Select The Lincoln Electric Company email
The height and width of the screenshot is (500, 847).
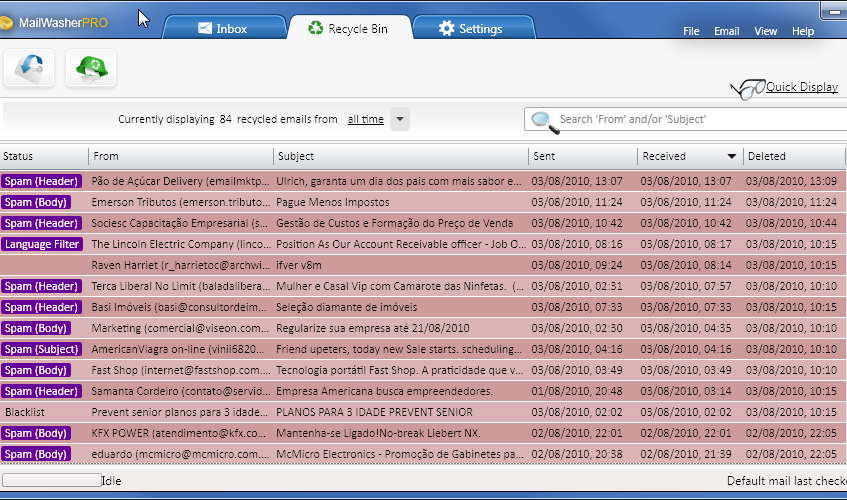(422, 244)
